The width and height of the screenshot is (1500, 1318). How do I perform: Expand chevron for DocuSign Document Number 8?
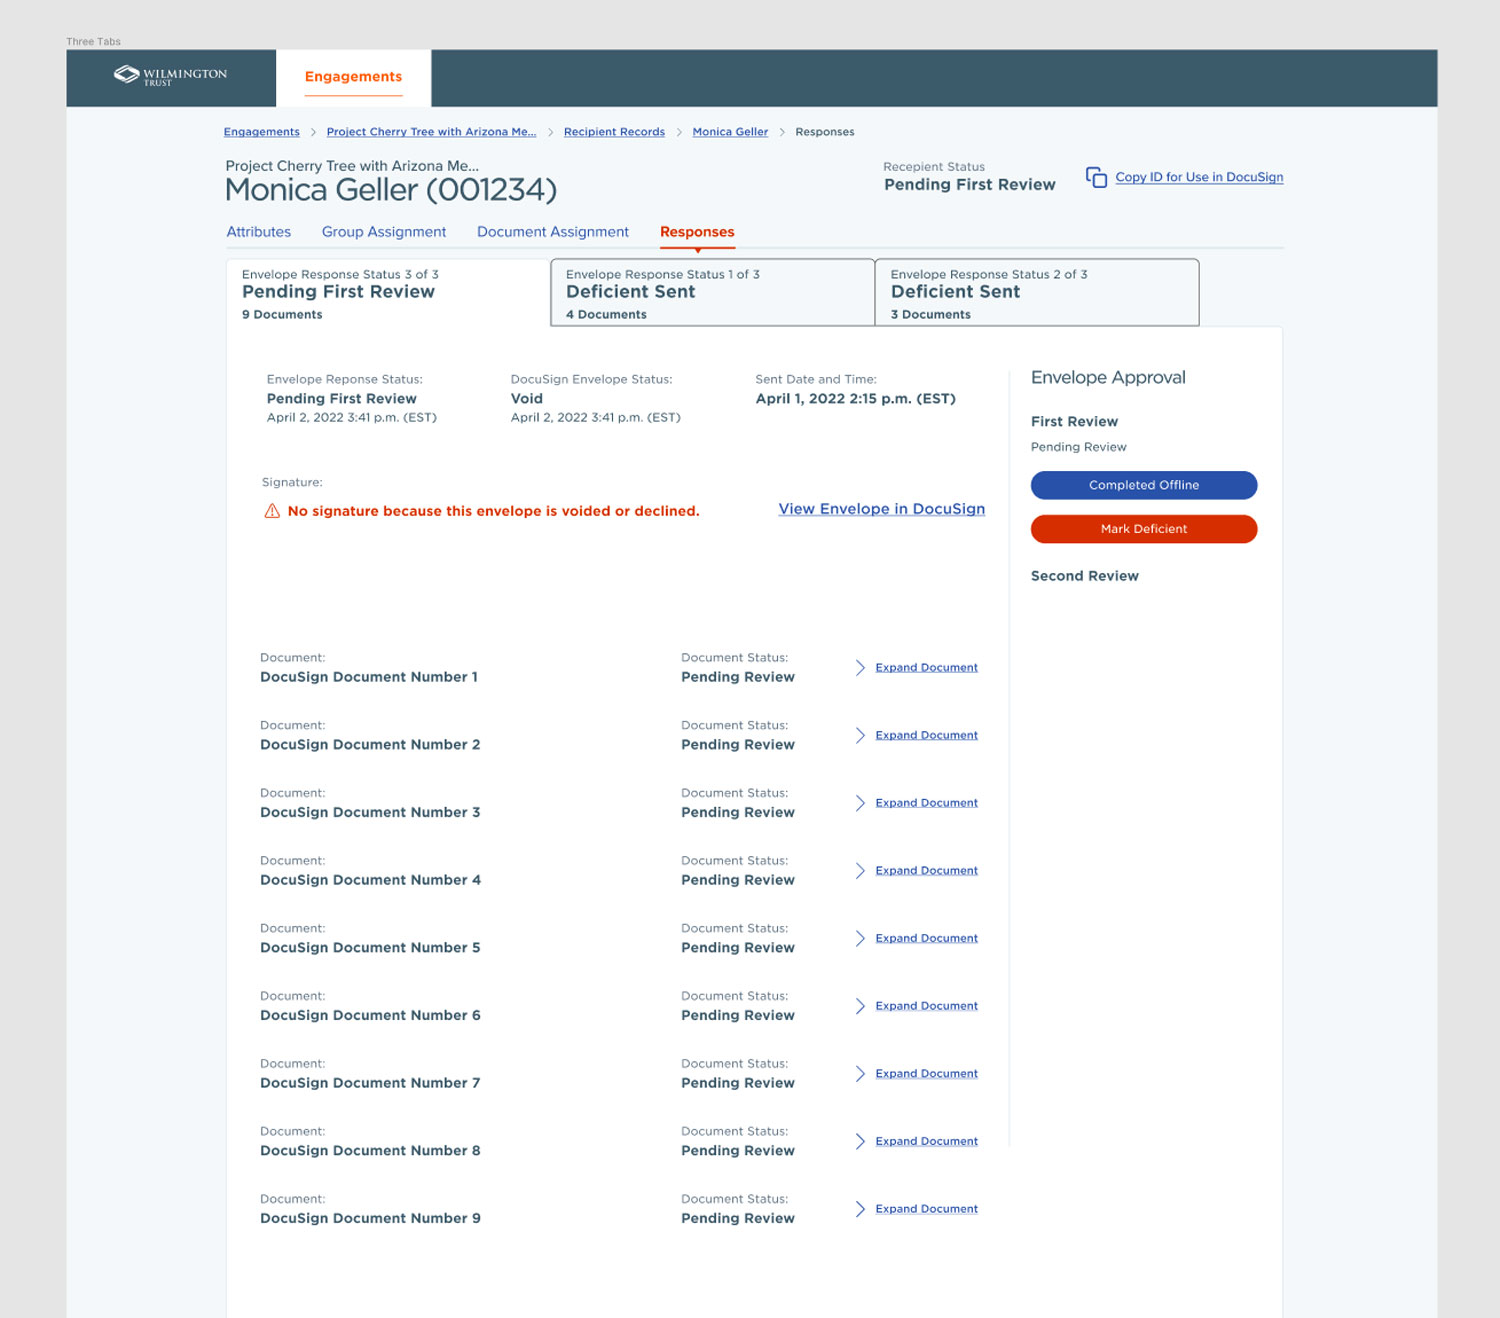860,1141
